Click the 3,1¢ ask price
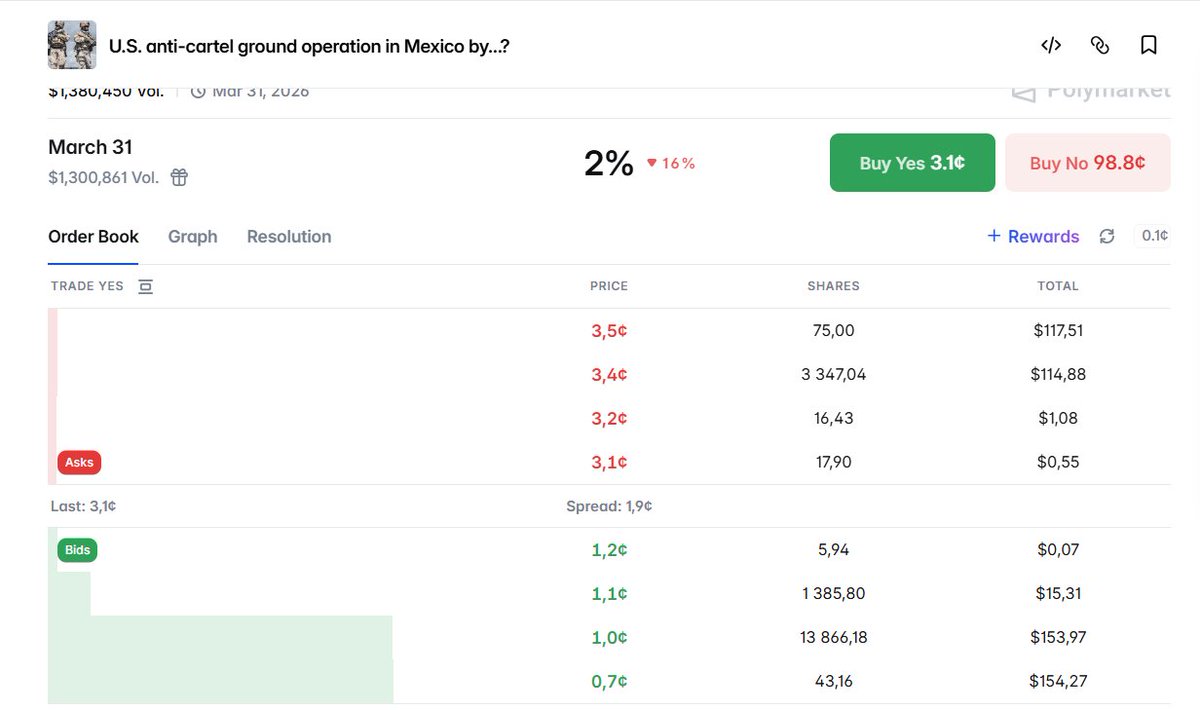 [x=609, y=463]
